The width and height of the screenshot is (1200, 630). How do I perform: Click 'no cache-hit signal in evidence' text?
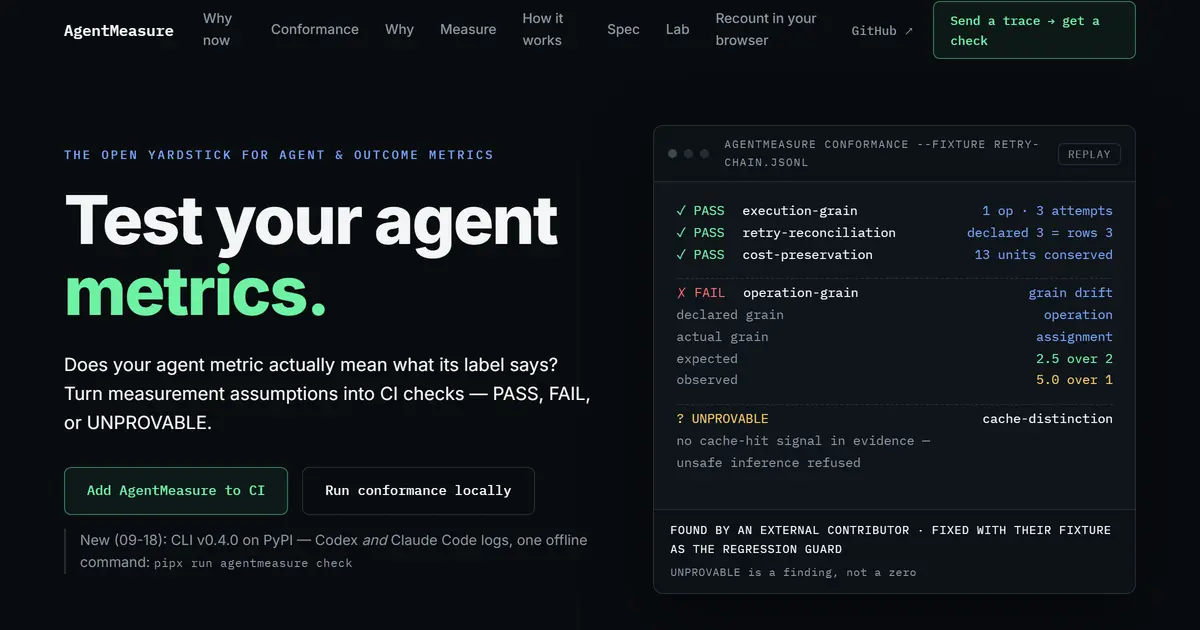803,441
